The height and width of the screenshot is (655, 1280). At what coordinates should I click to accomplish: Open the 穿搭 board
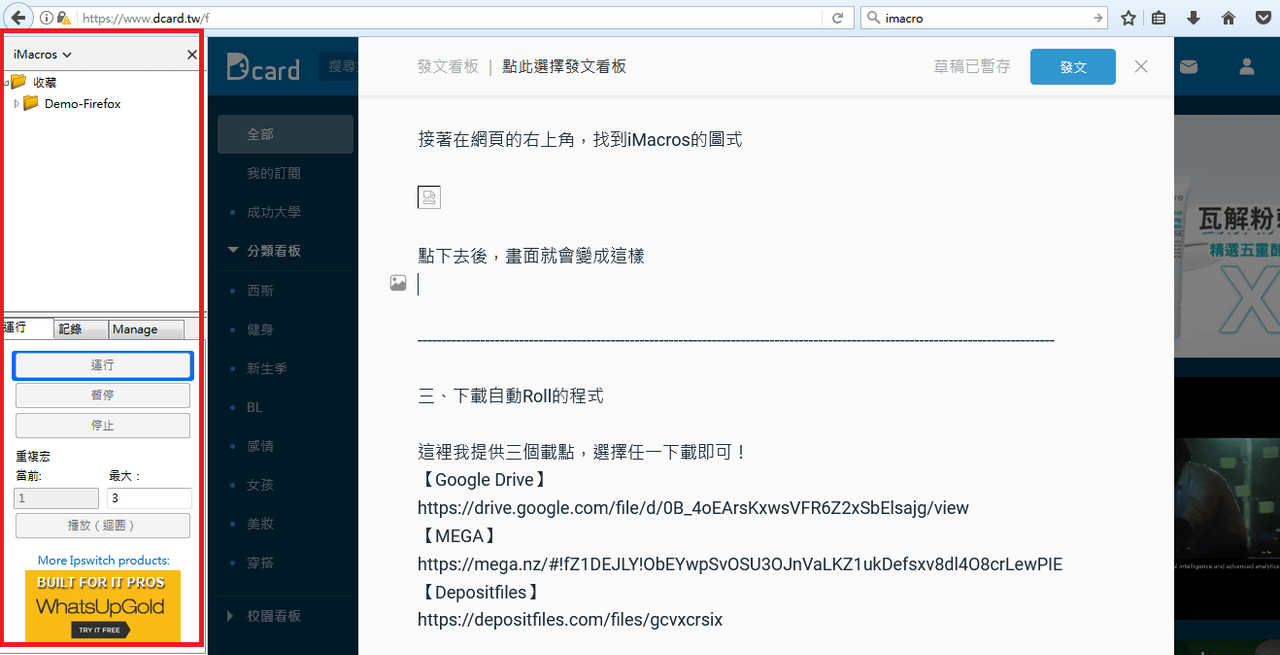click(260, 563)
